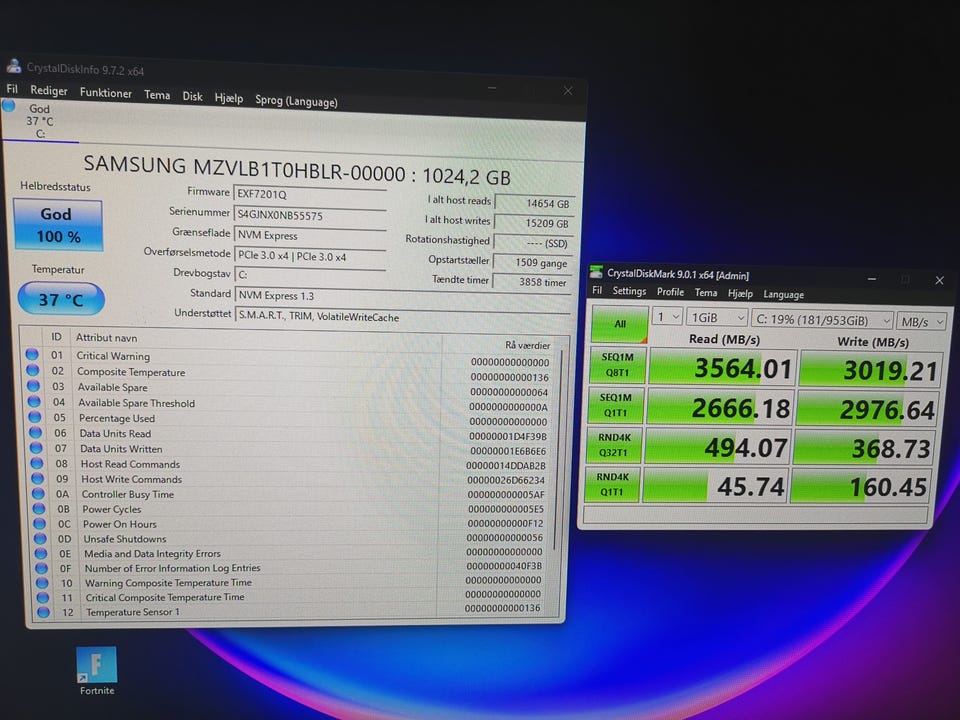This screenshot has width=960, height=720.
Task: Close the CrystalDiskMark window
Action: coord(939,280)
